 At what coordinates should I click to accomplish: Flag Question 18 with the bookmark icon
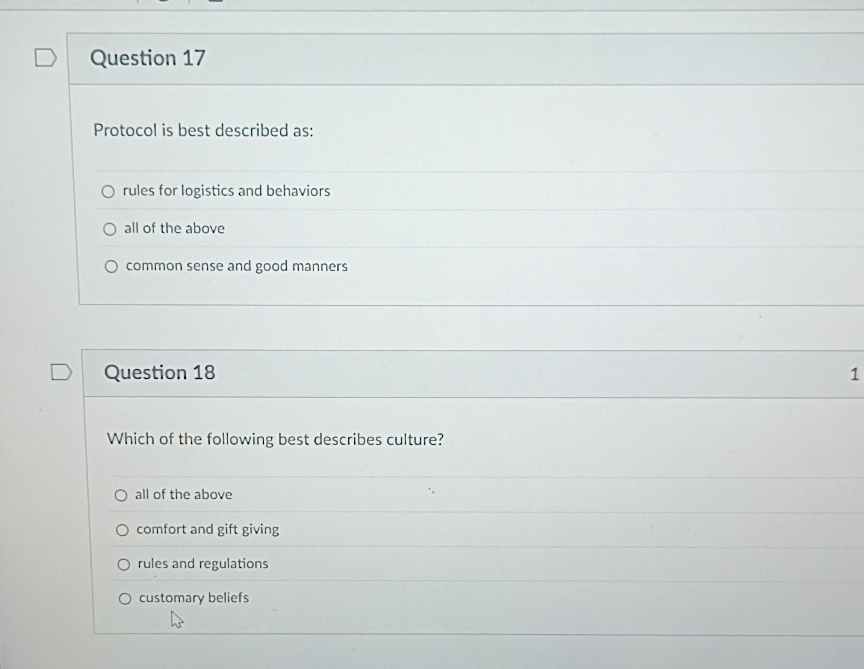61,372
